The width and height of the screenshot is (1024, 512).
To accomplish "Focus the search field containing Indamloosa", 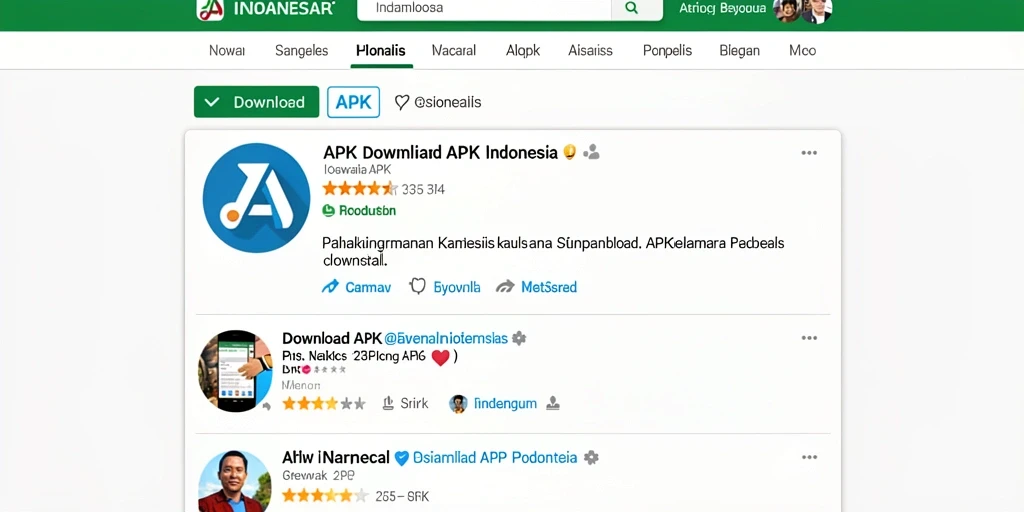I will 484,8.
